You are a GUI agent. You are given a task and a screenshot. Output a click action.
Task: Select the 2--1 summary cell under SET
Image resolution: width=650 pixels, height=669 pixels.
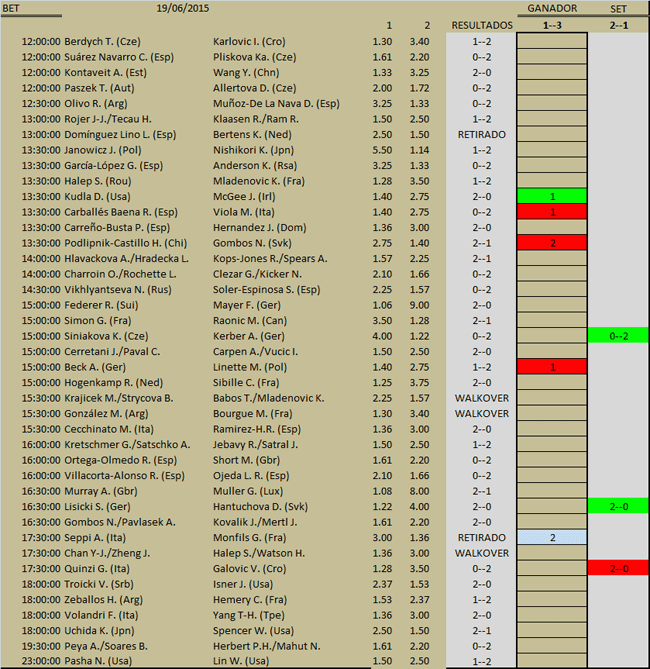[x=618, y=26]
